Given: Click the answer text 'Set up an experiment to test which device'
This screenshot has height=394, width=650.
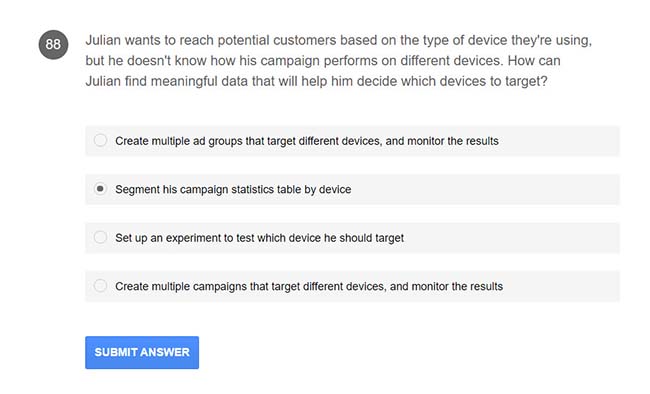Looking at the screenshot, I should point(218,238).
